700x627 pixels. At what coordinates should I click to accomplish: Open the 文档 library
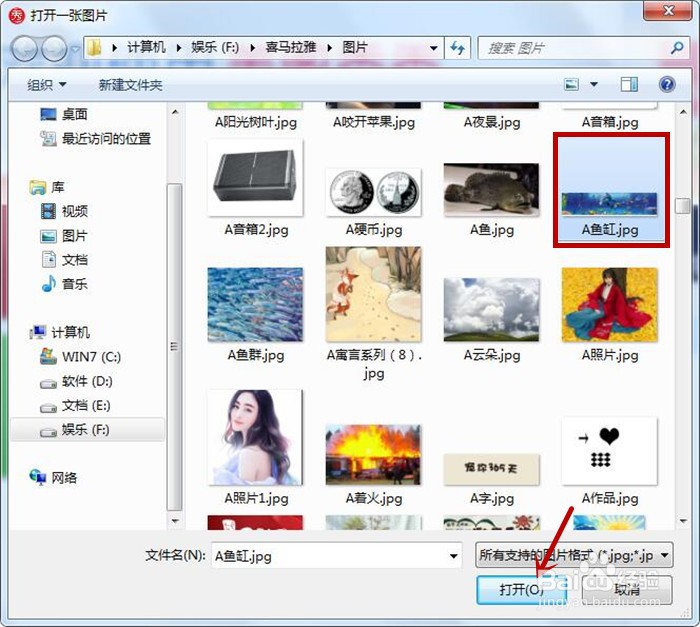pyautogui.click(x=64, y=259)
